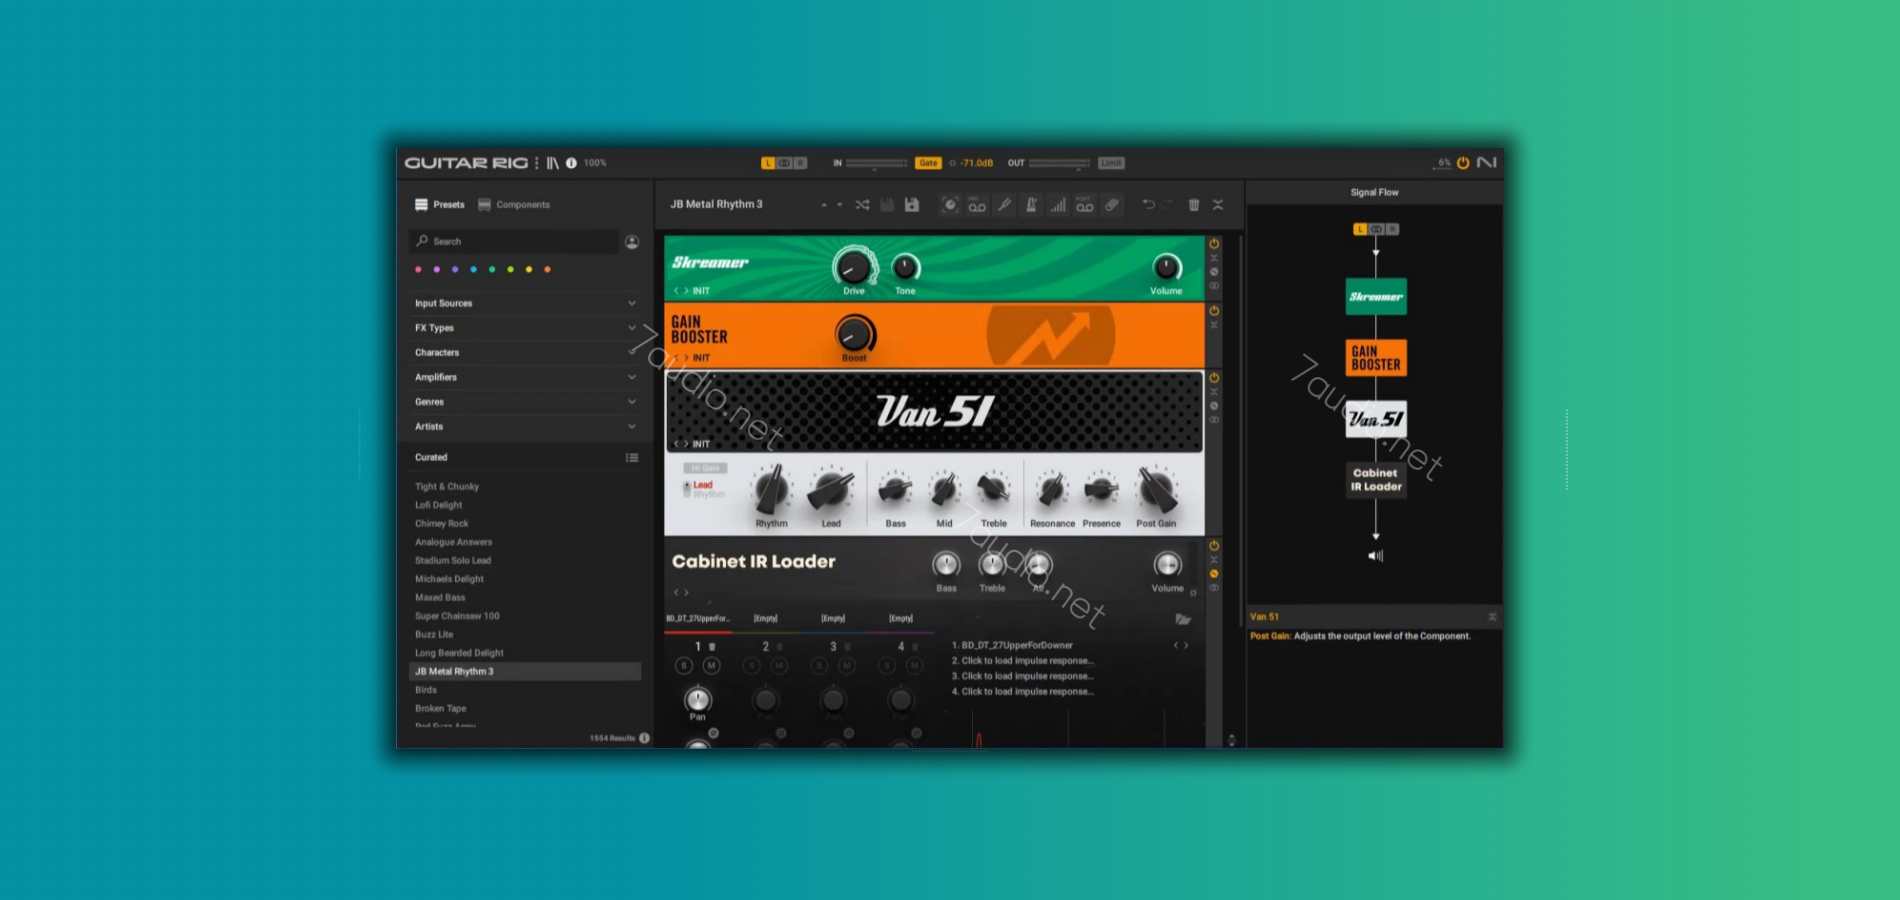The height and width of the screenshot is (900, 1900).
Task: Select the JB Metal Rhythm 3 preset
Action: tap(525, 672)
